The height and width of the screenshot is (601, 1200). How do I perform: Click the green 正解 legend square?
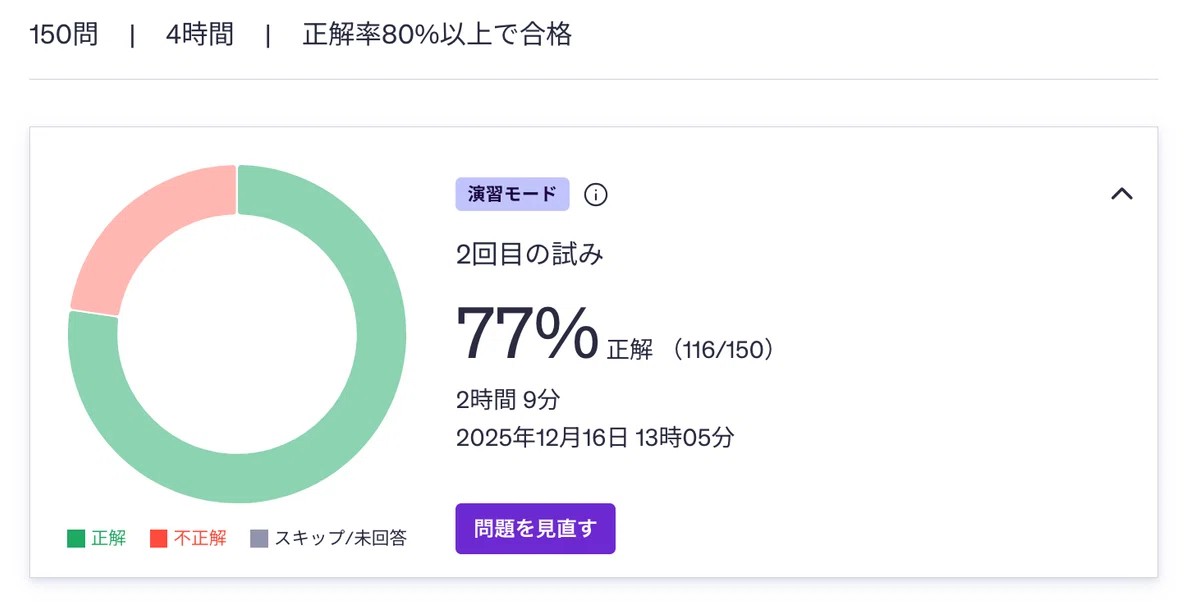pos(76,539)
